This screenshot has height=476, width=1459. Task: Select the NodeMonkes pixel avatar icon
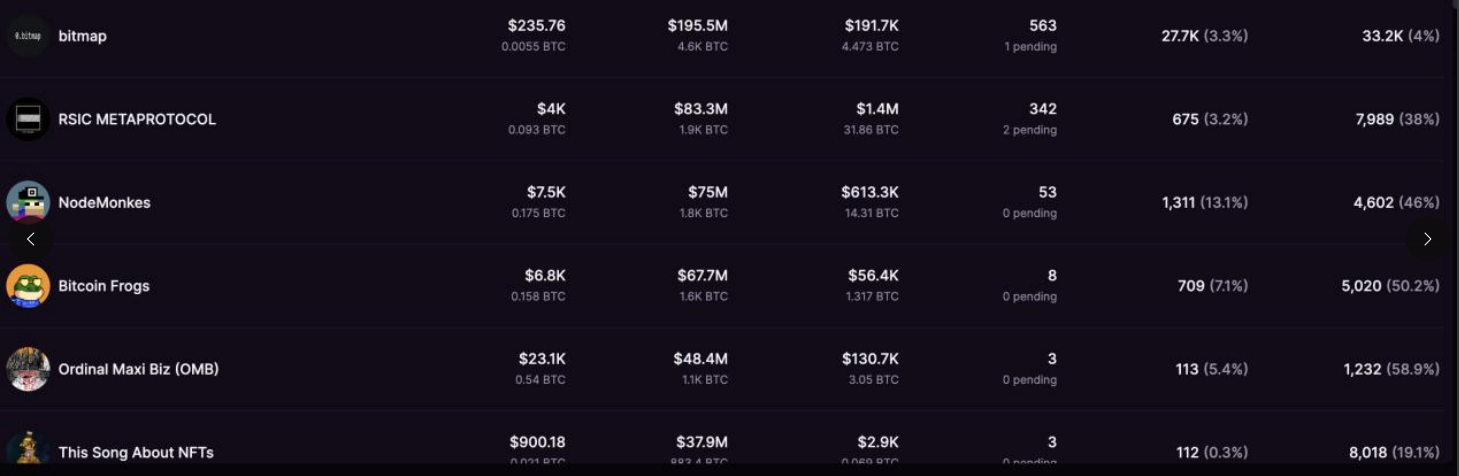28,202
